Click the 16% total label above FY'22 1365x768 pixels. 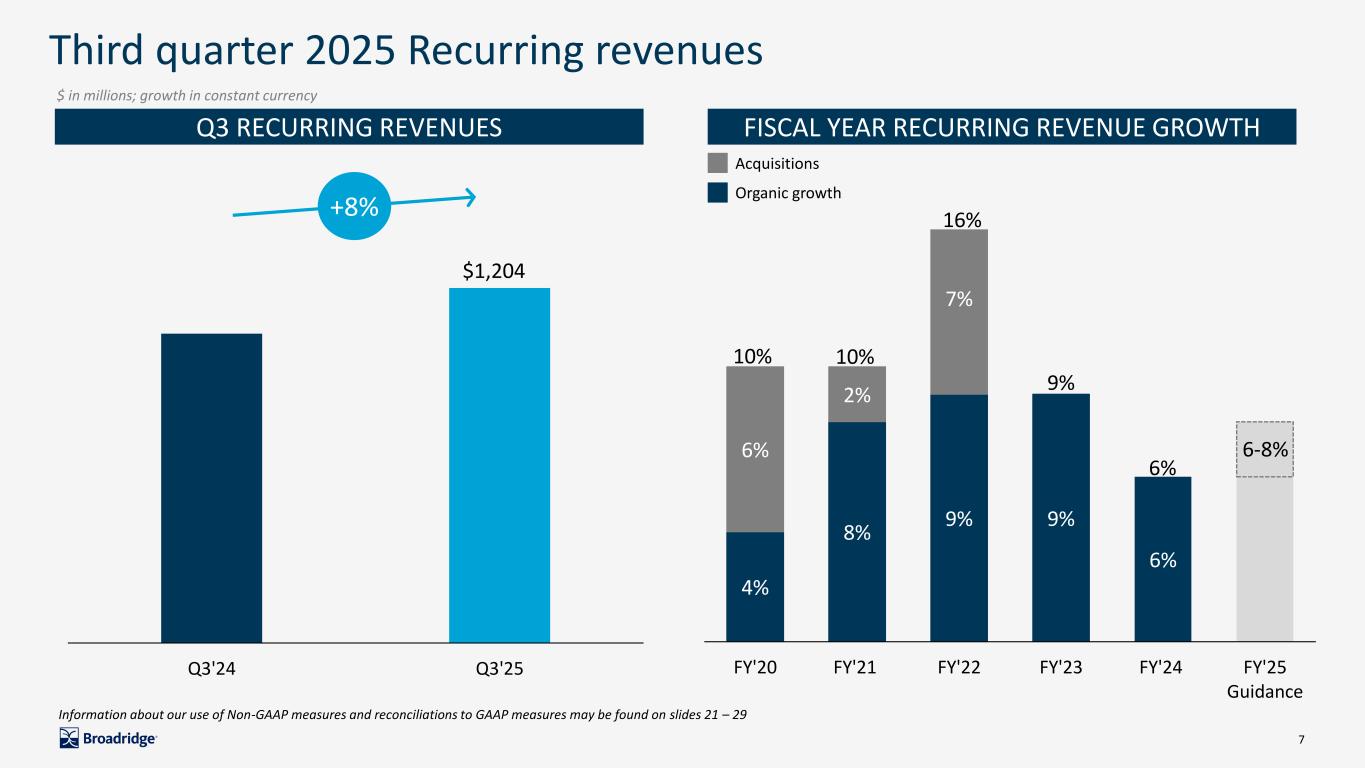coord(959,219)
